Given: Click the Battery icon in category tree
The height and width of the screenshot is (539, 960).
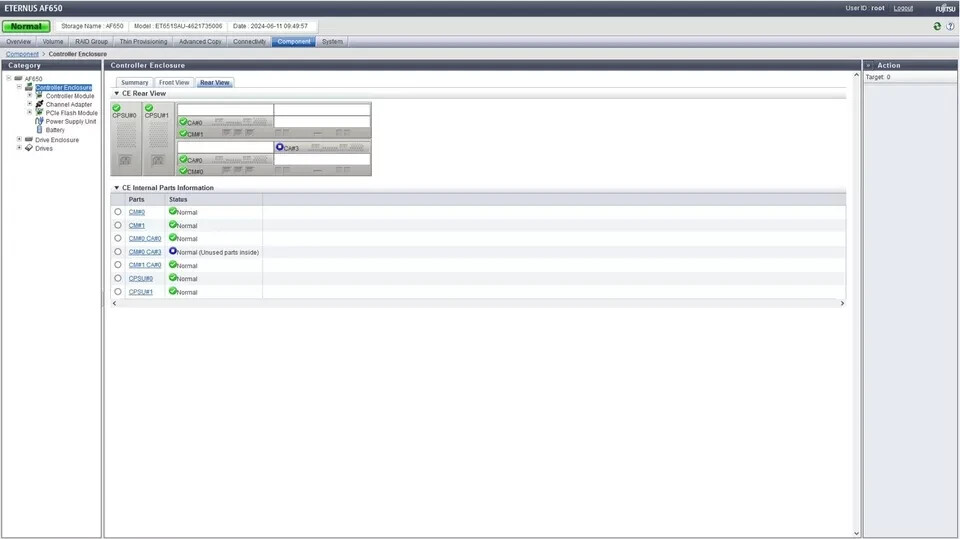Looking at the screenshot, I should (x=39, y=130).
